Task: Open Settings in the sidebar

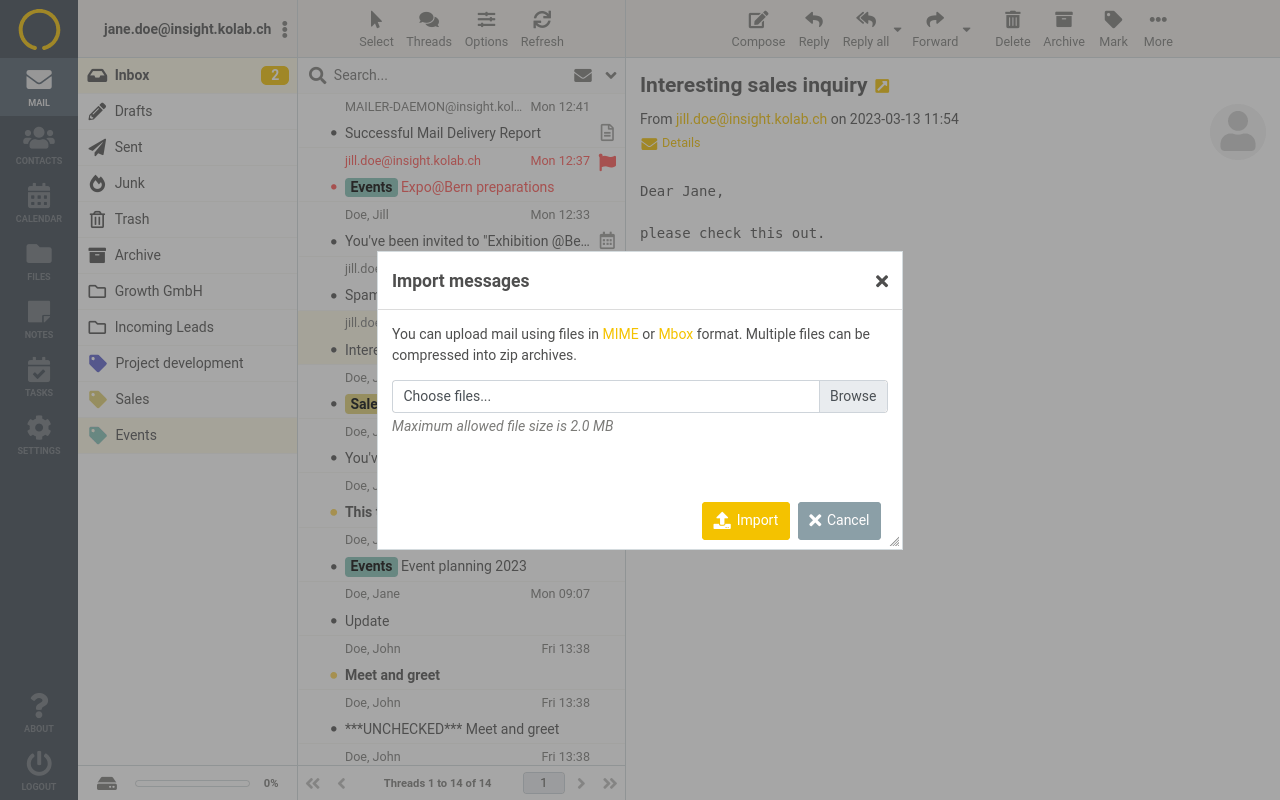Action: coord(39,435)
